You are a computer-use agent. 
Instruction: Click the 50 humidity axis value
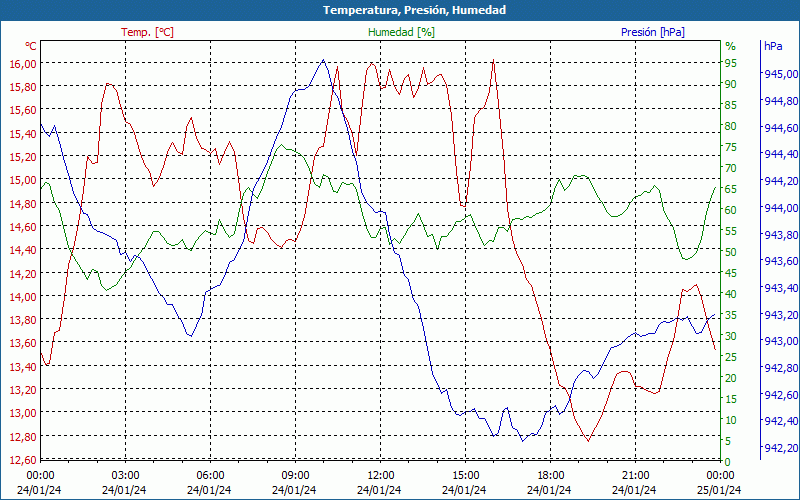(731, 252)
